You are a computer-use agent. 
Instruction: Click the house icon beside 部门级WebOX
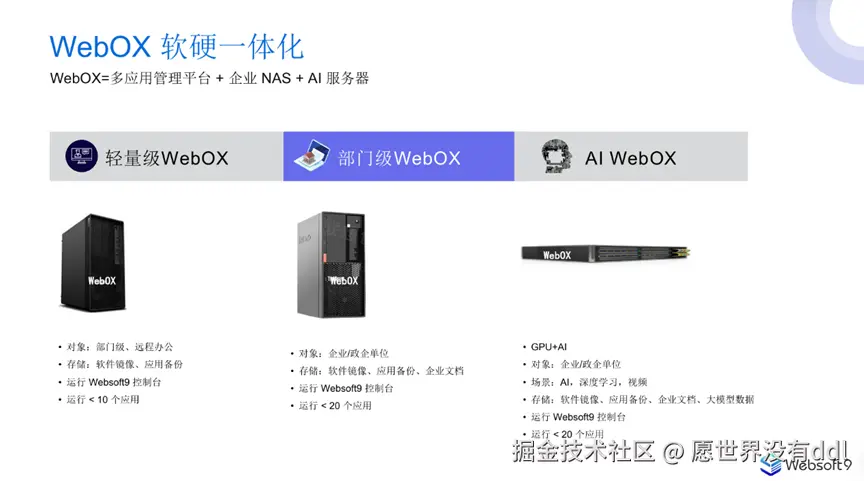[312, 154]
